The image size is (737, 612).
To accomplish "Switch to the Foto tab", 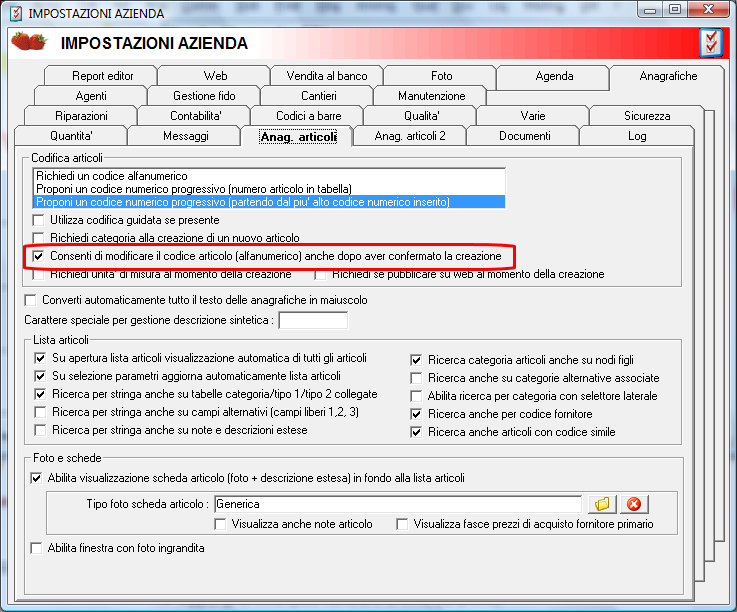I will click(x=440, y=76).
